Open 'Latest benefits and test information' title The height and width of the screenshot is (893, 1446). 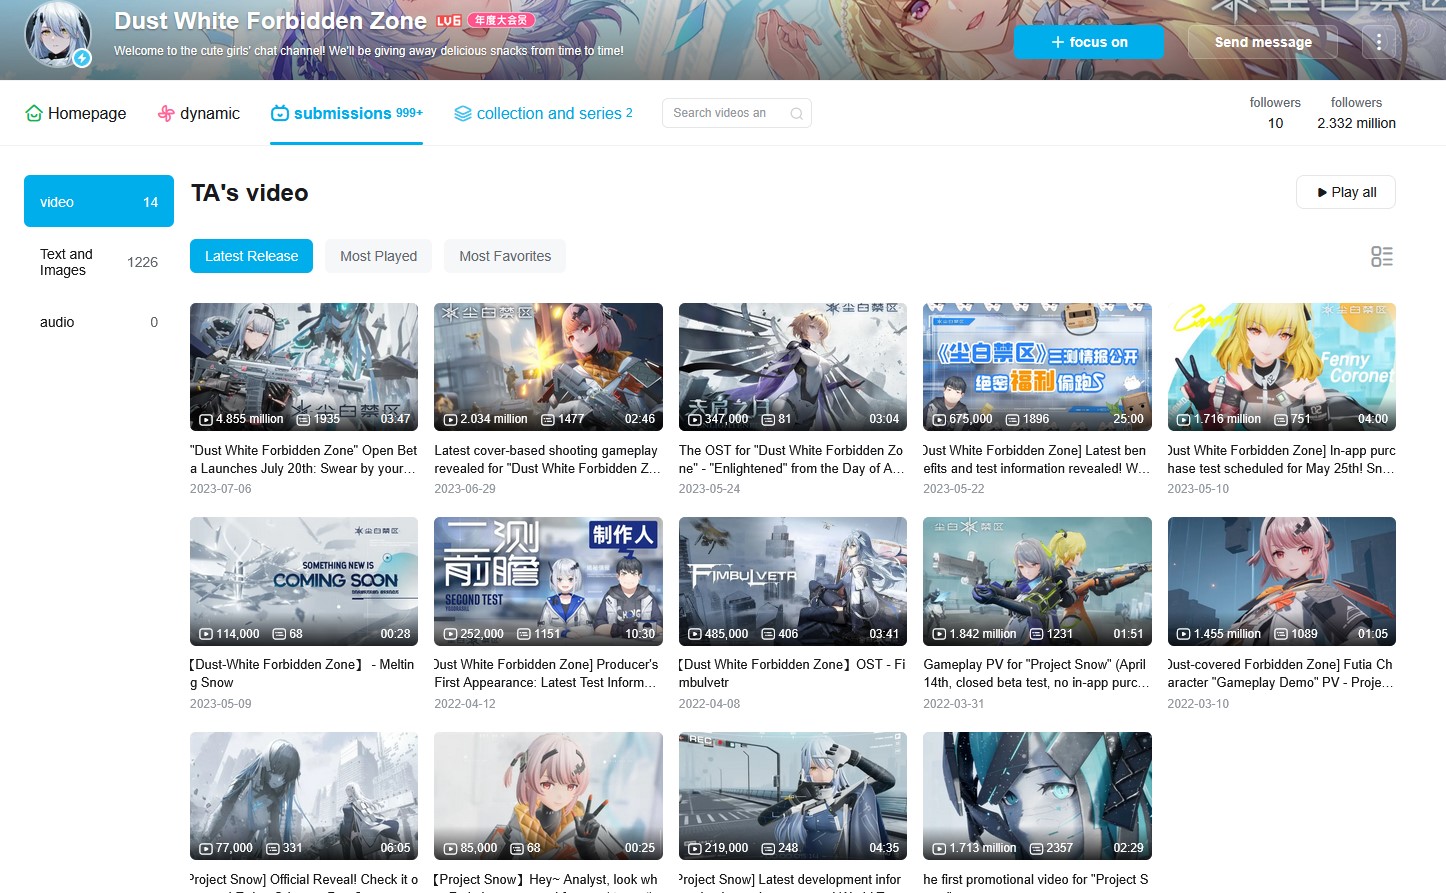point(1037,459)
